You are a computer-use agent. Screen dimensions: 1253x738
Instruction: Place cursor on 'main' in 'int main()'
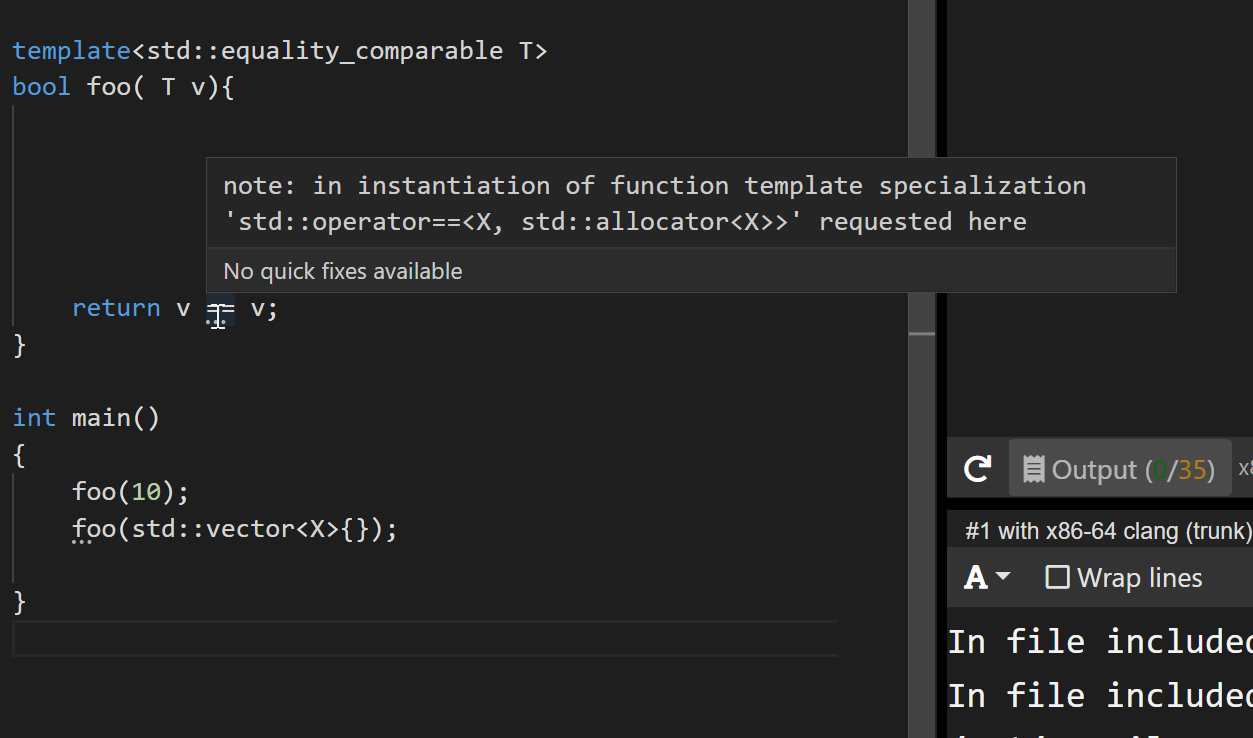click(x=101, y=417)
